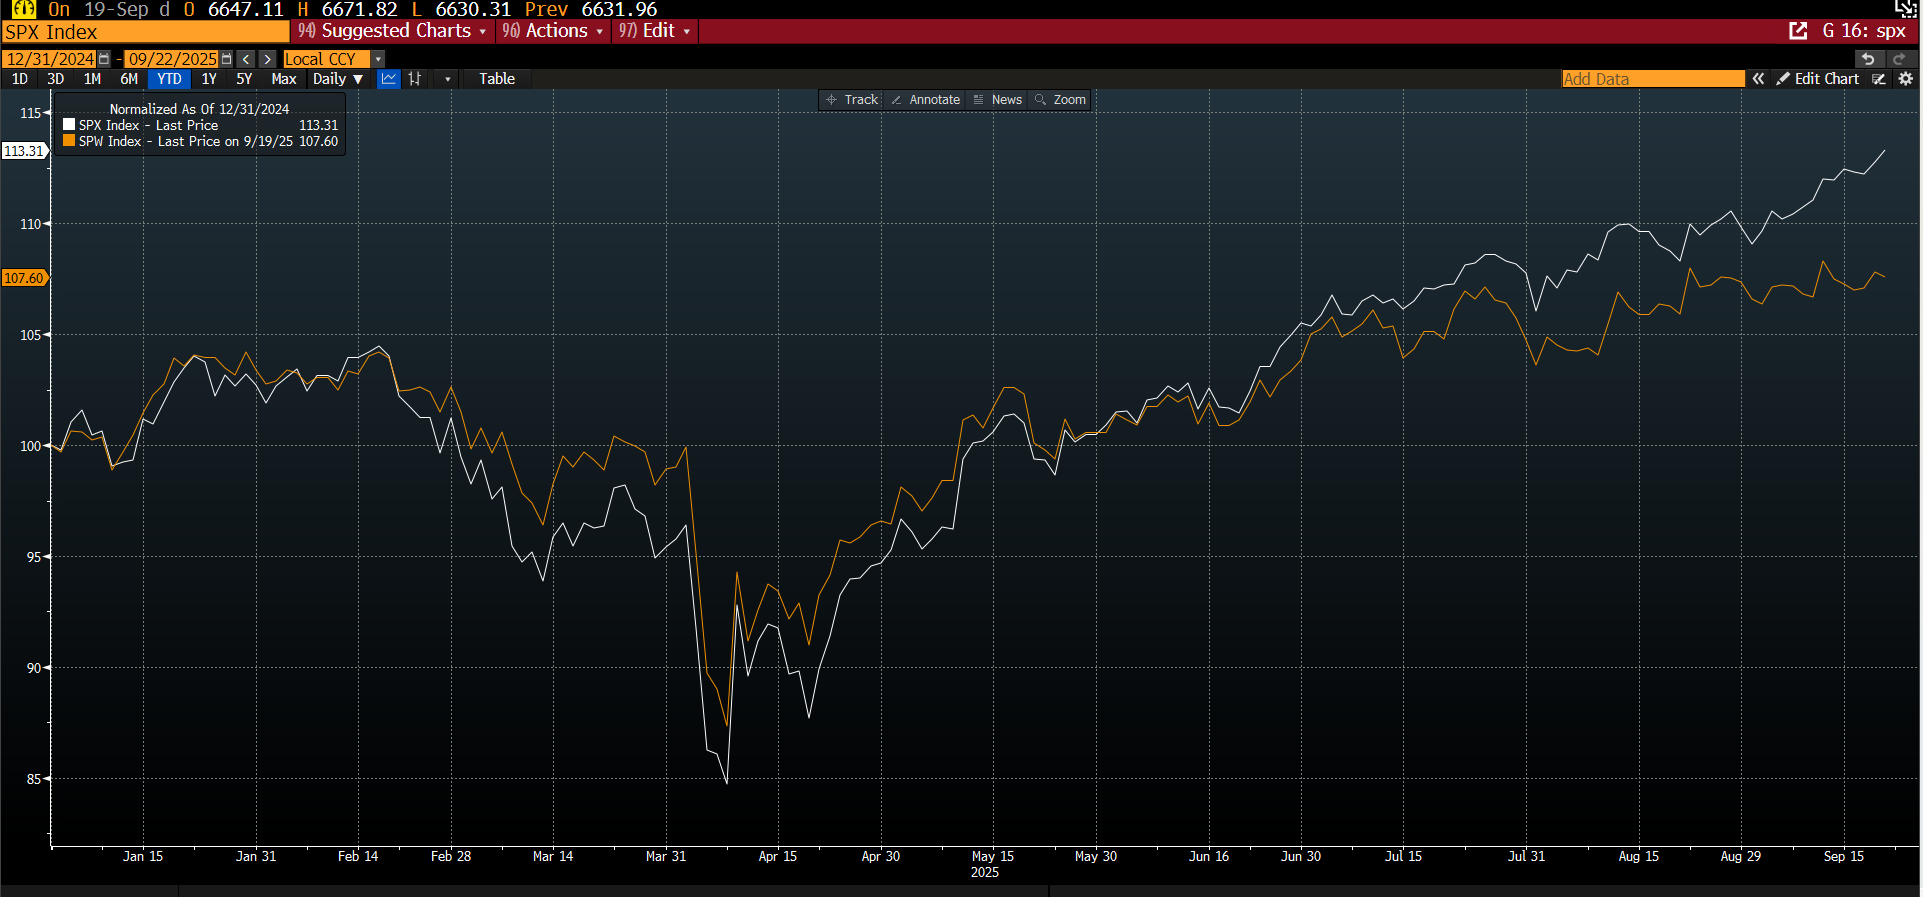Open the start date calendar picker
The height and width of the screenshot is (897, 1923).
click(x=104, y=59)
